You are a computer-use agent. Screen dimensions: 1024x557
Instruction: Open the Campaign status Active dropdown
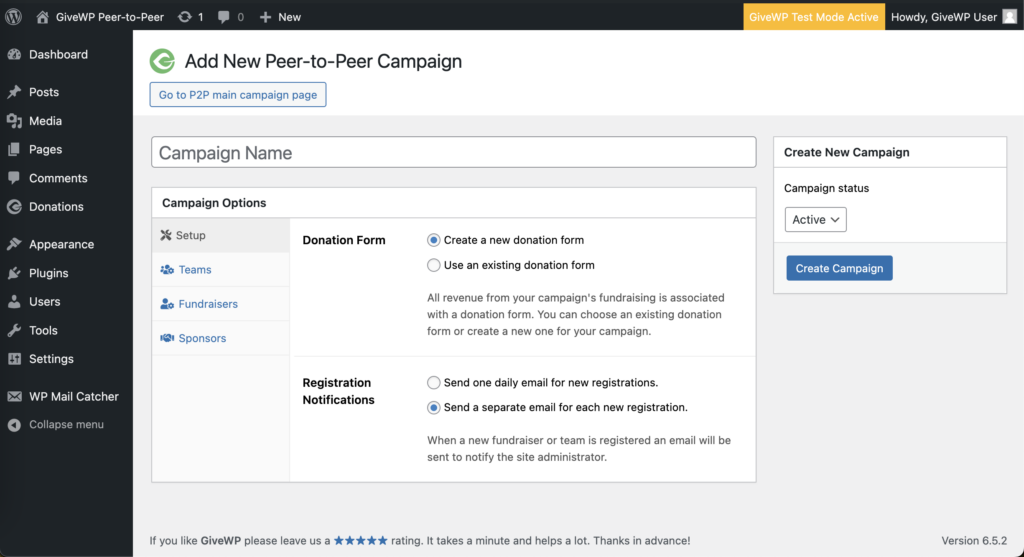coord(815,219)
